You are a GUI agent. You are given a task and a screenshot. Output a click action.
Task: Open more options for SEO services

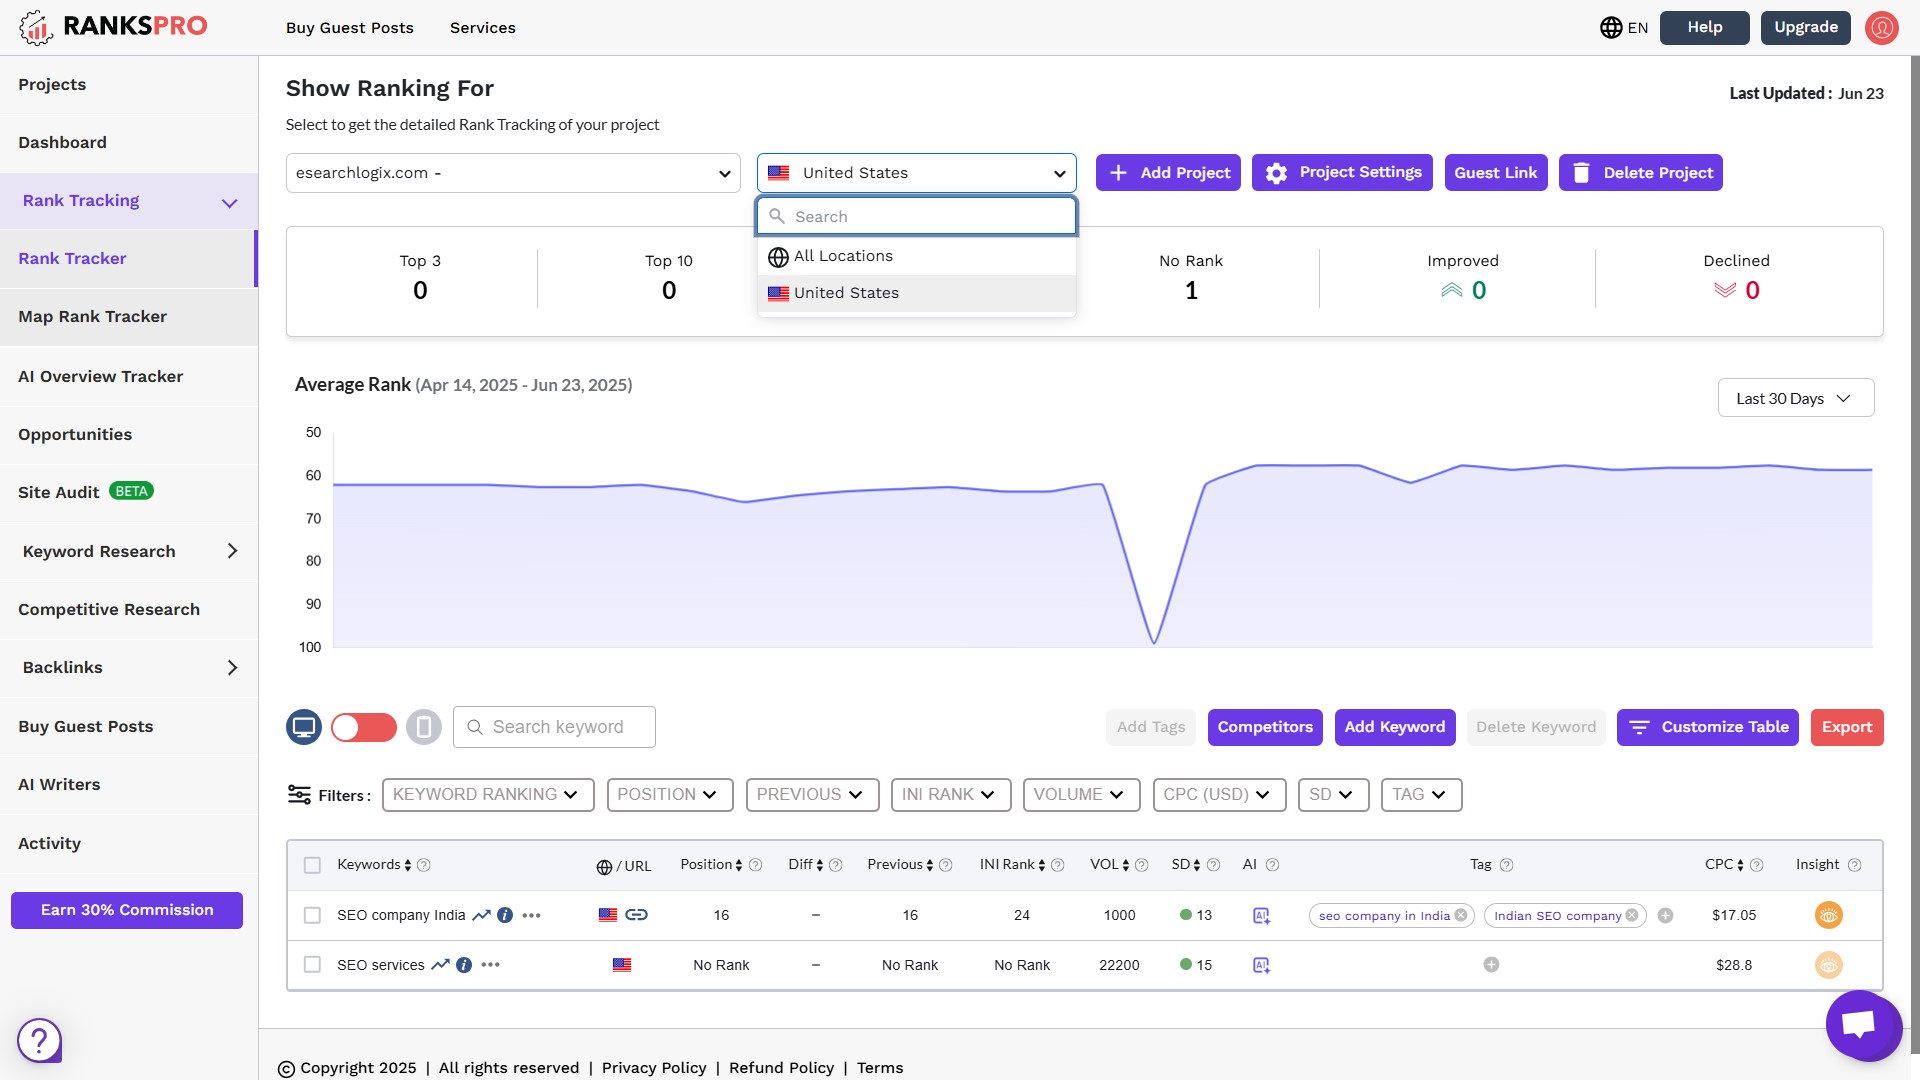point(491,965)
